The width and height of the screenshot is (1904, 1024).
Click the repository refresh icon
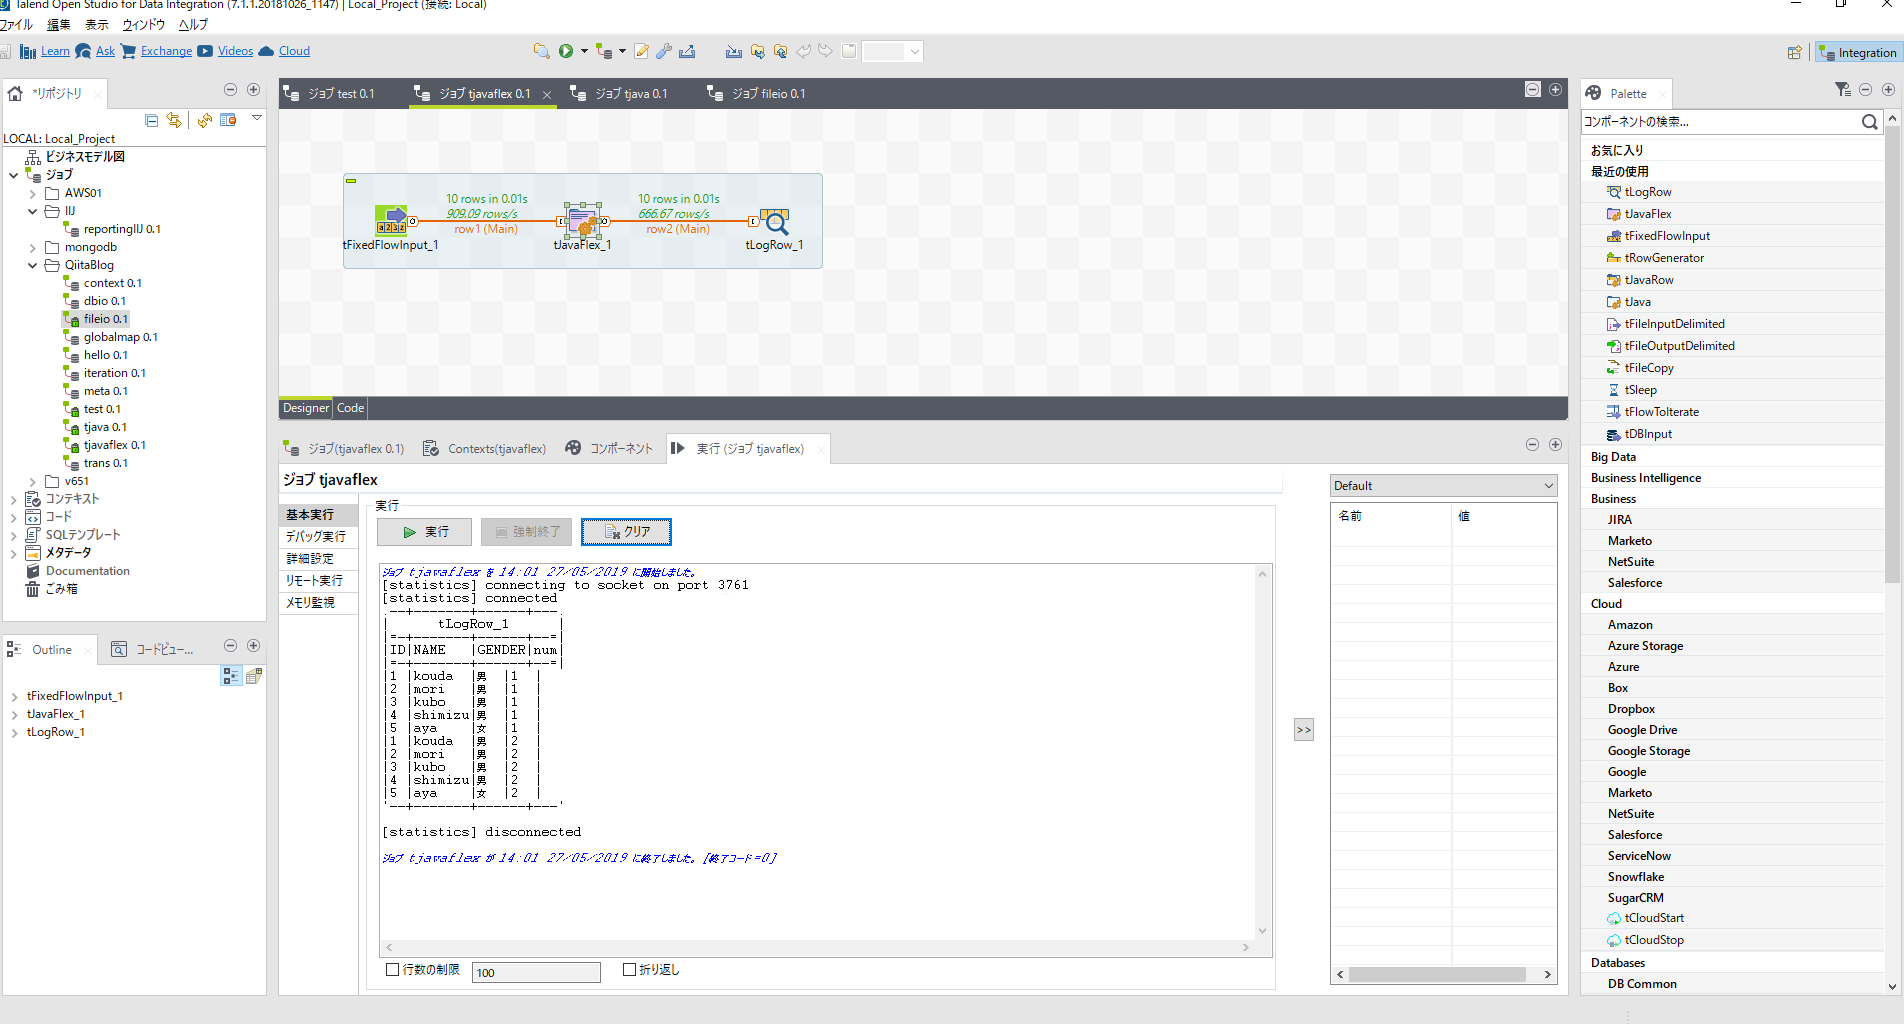[x=175, y=120]
